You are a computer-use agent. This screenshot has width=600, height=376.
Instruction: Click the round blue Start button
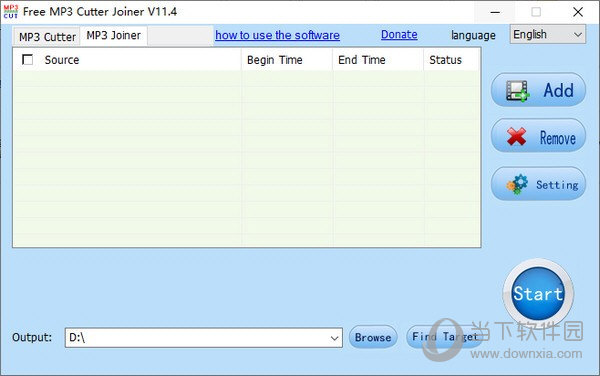pos(538,293)
